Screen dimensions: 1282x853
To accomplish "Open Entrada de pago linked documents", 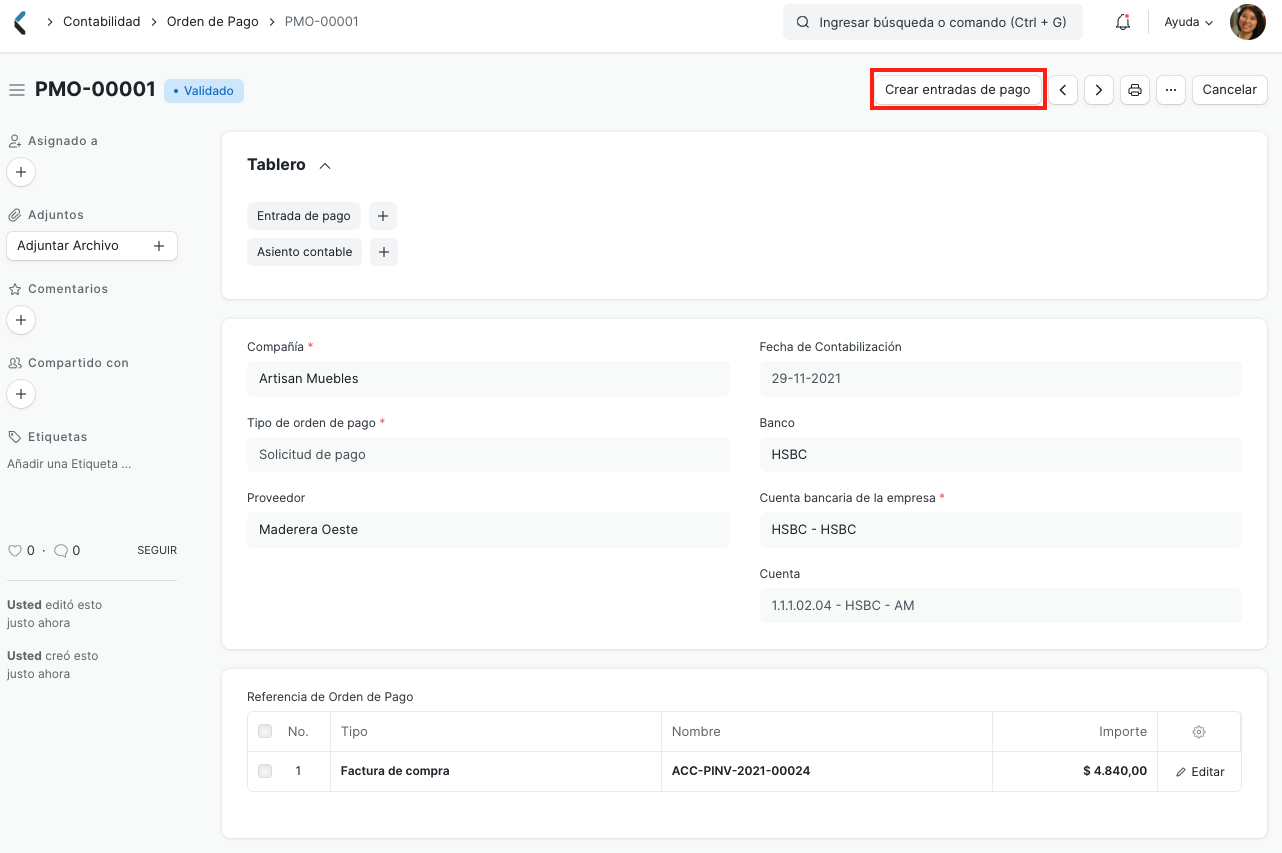I will click(303, 216).
